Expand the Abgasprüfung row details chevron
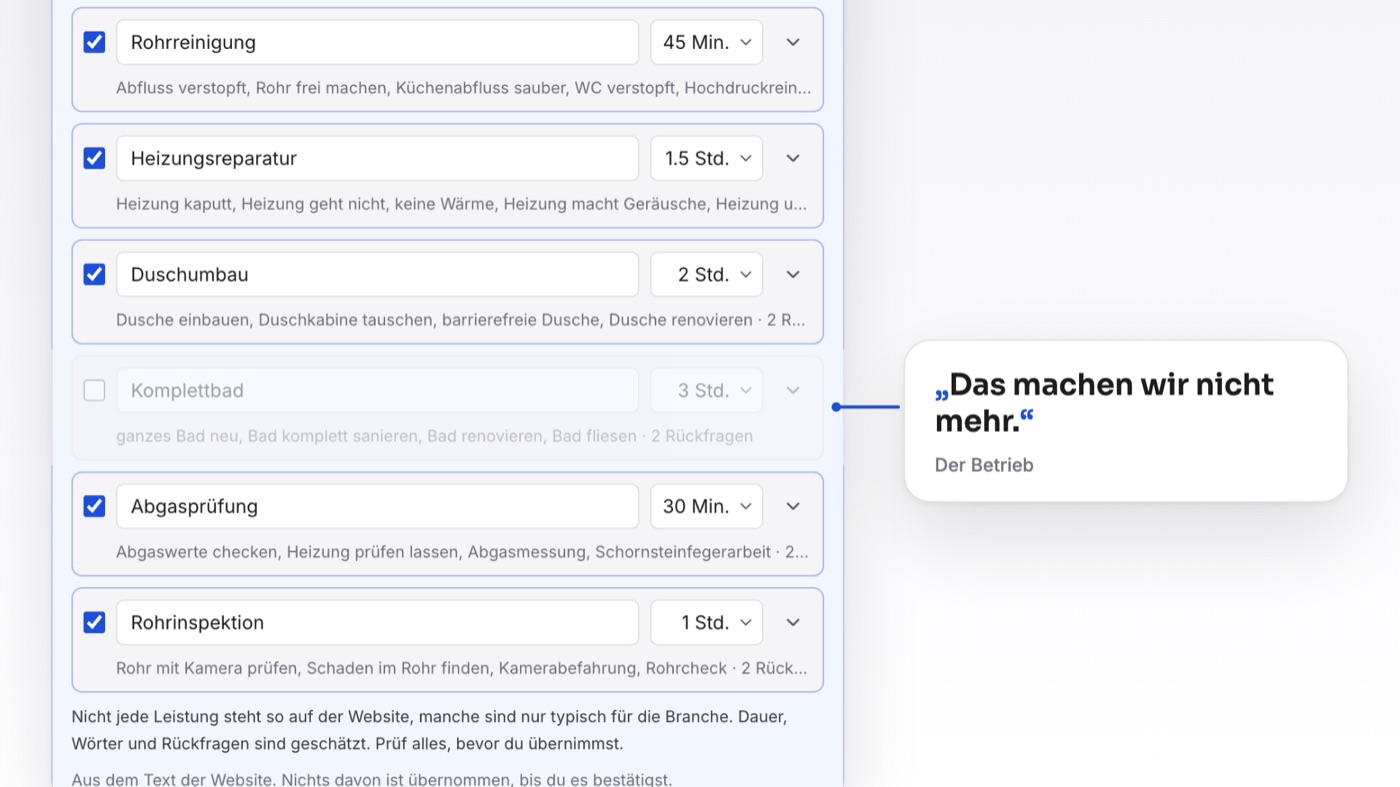Image resolution: width=1400 pixels, height=787 pixels. [793, 506]
